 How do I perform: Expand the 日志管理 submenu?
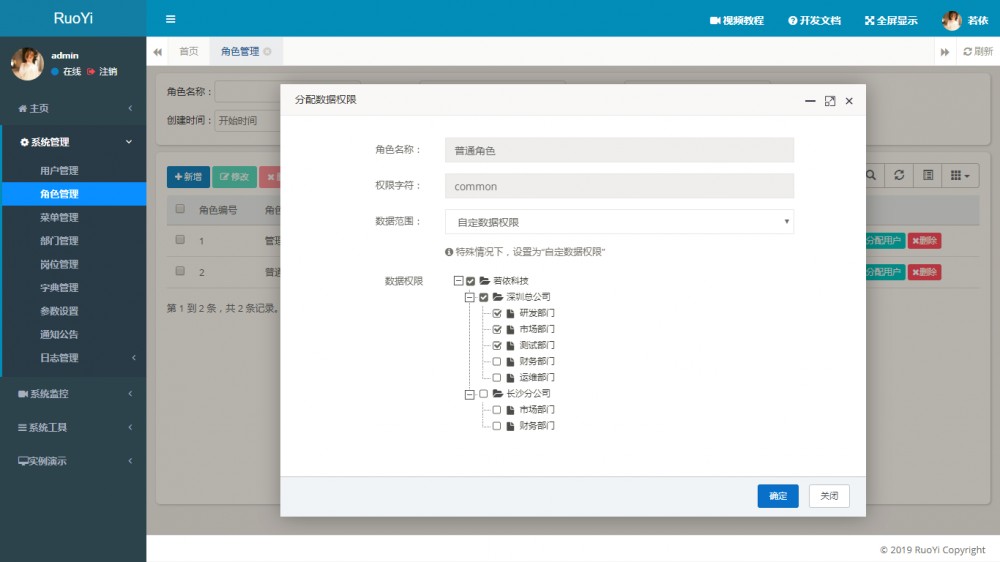pyautogui.click(x=75, y=358)
